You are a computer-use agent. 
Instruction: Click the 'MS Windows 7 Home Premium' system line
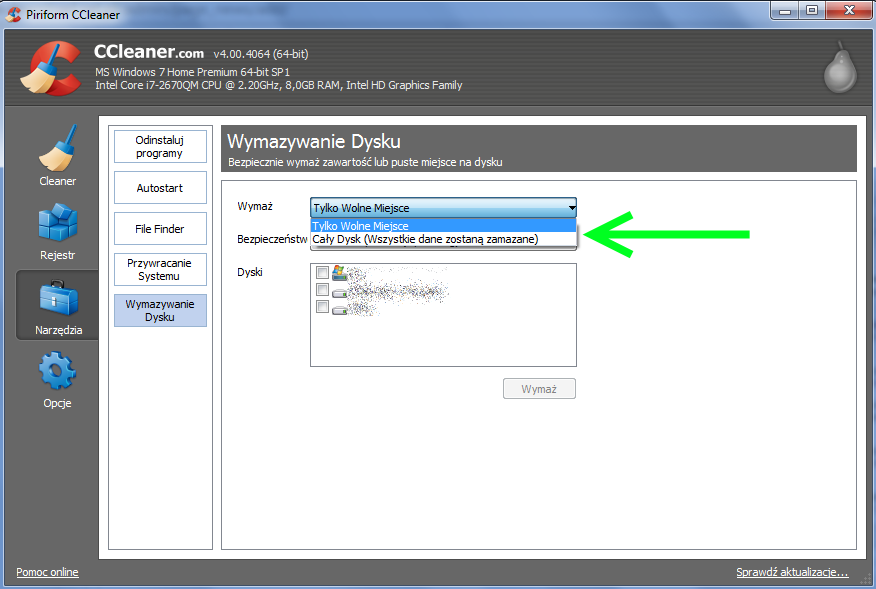point(192,72)
